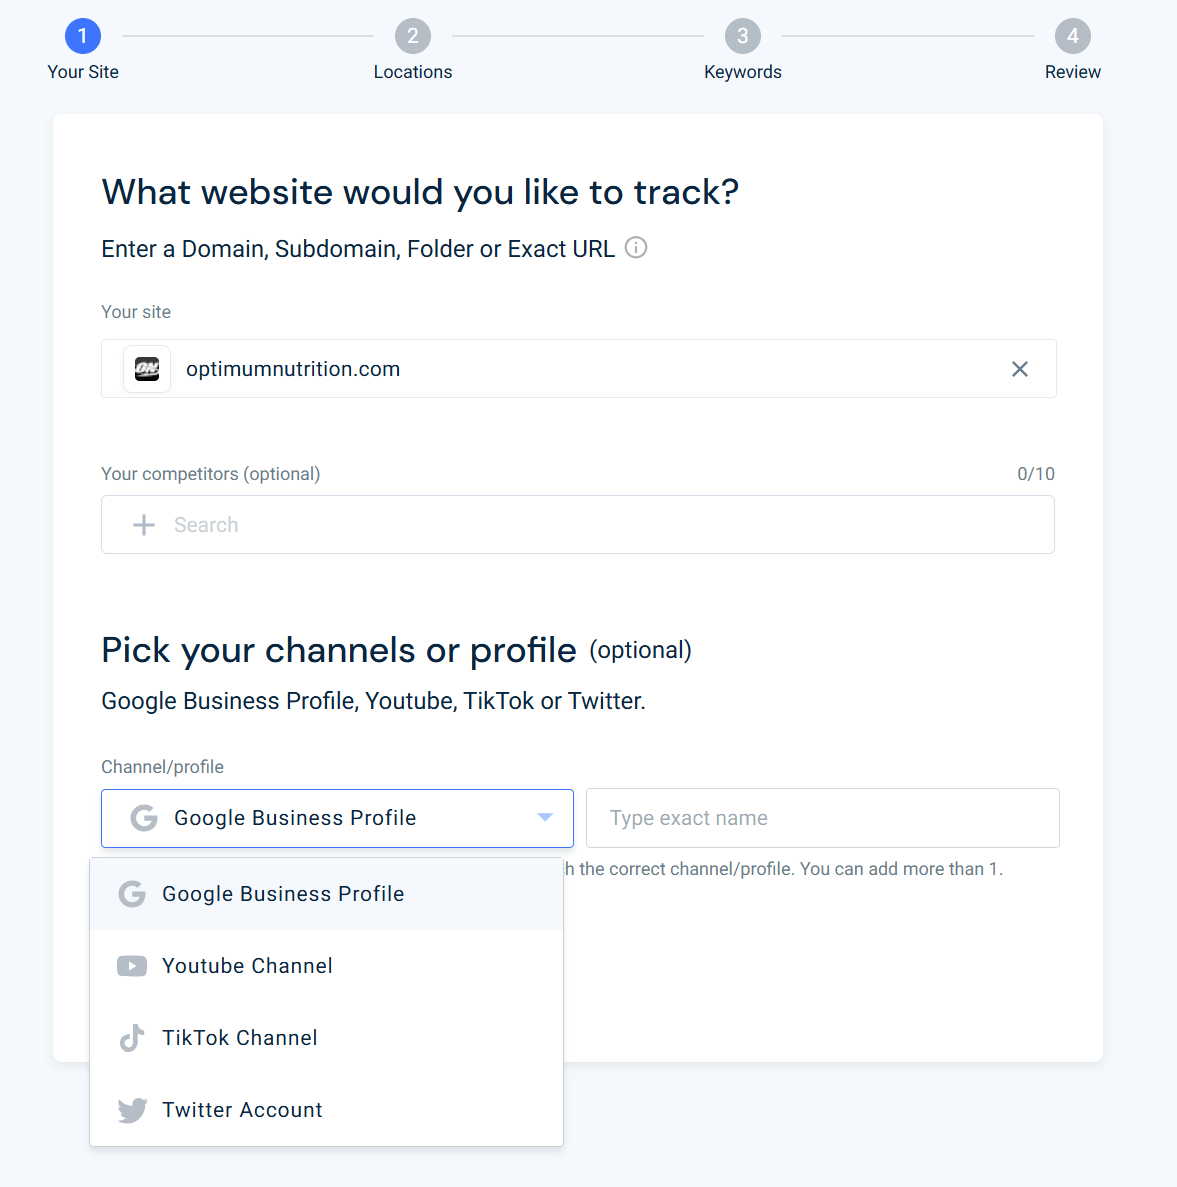Screen dimensions: 1177x1187
Task: Jump to step 3 Keywords
Action: pos(743,36)
